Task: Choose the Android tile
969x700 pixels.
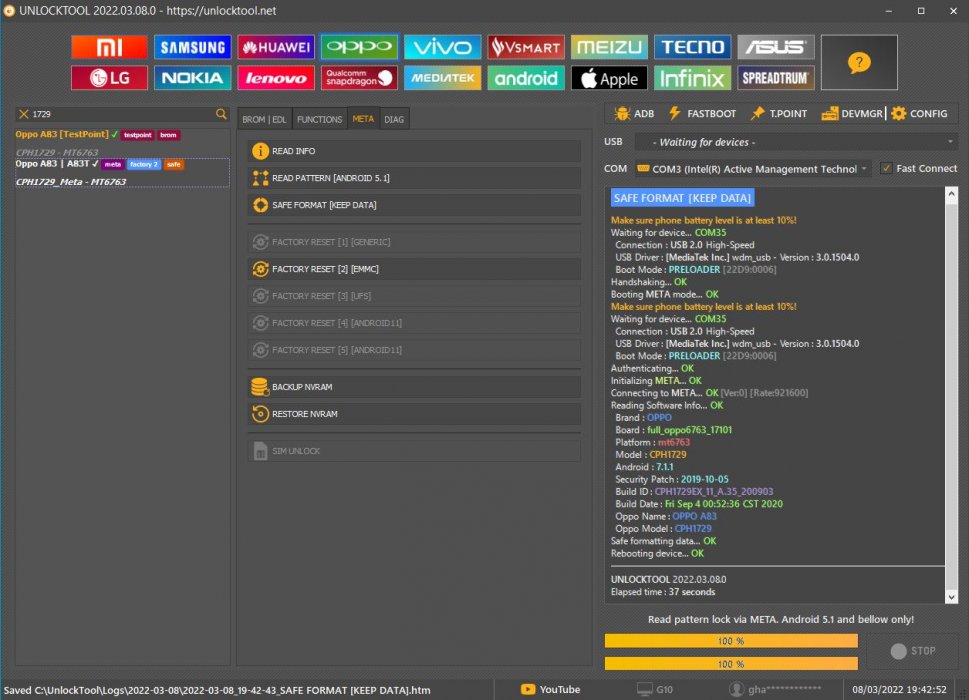Action: point(526,78)
